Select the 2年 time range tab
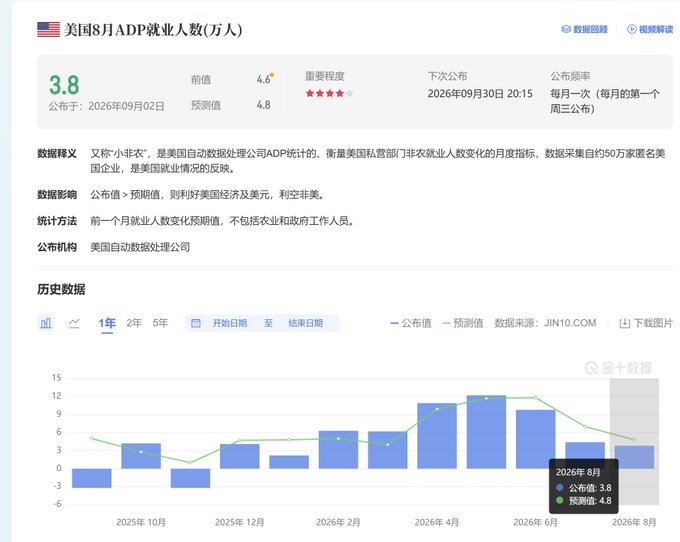The width and height of the screenshot is (680, 542). click(x=134, y=323)
